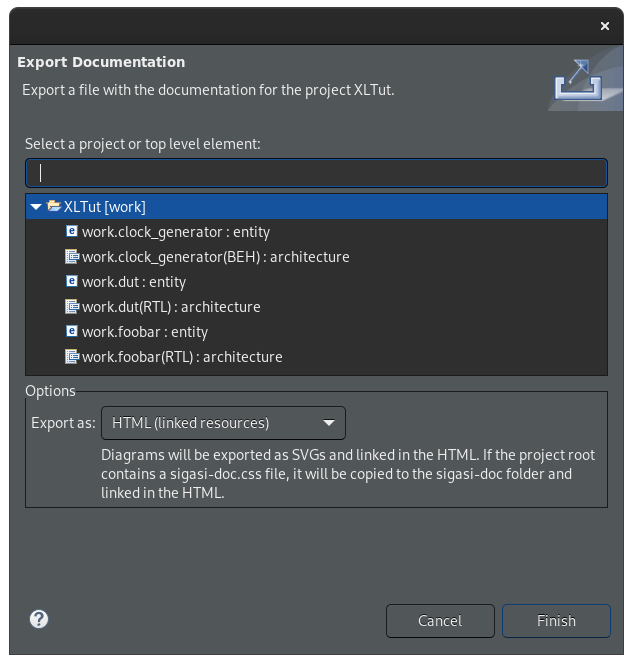
Task: Click the architecture icon beside work.foobar(RTL)
Action: click(72, 356)
